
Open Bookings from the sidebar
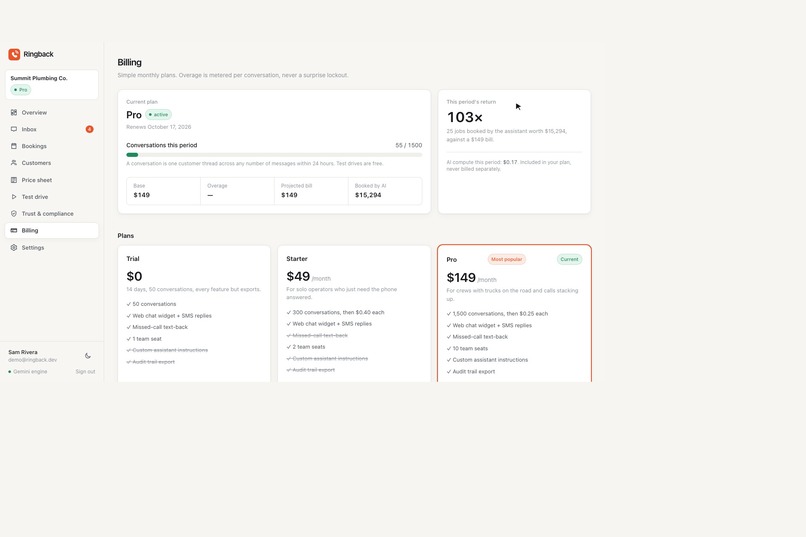(x=51, y=146)
